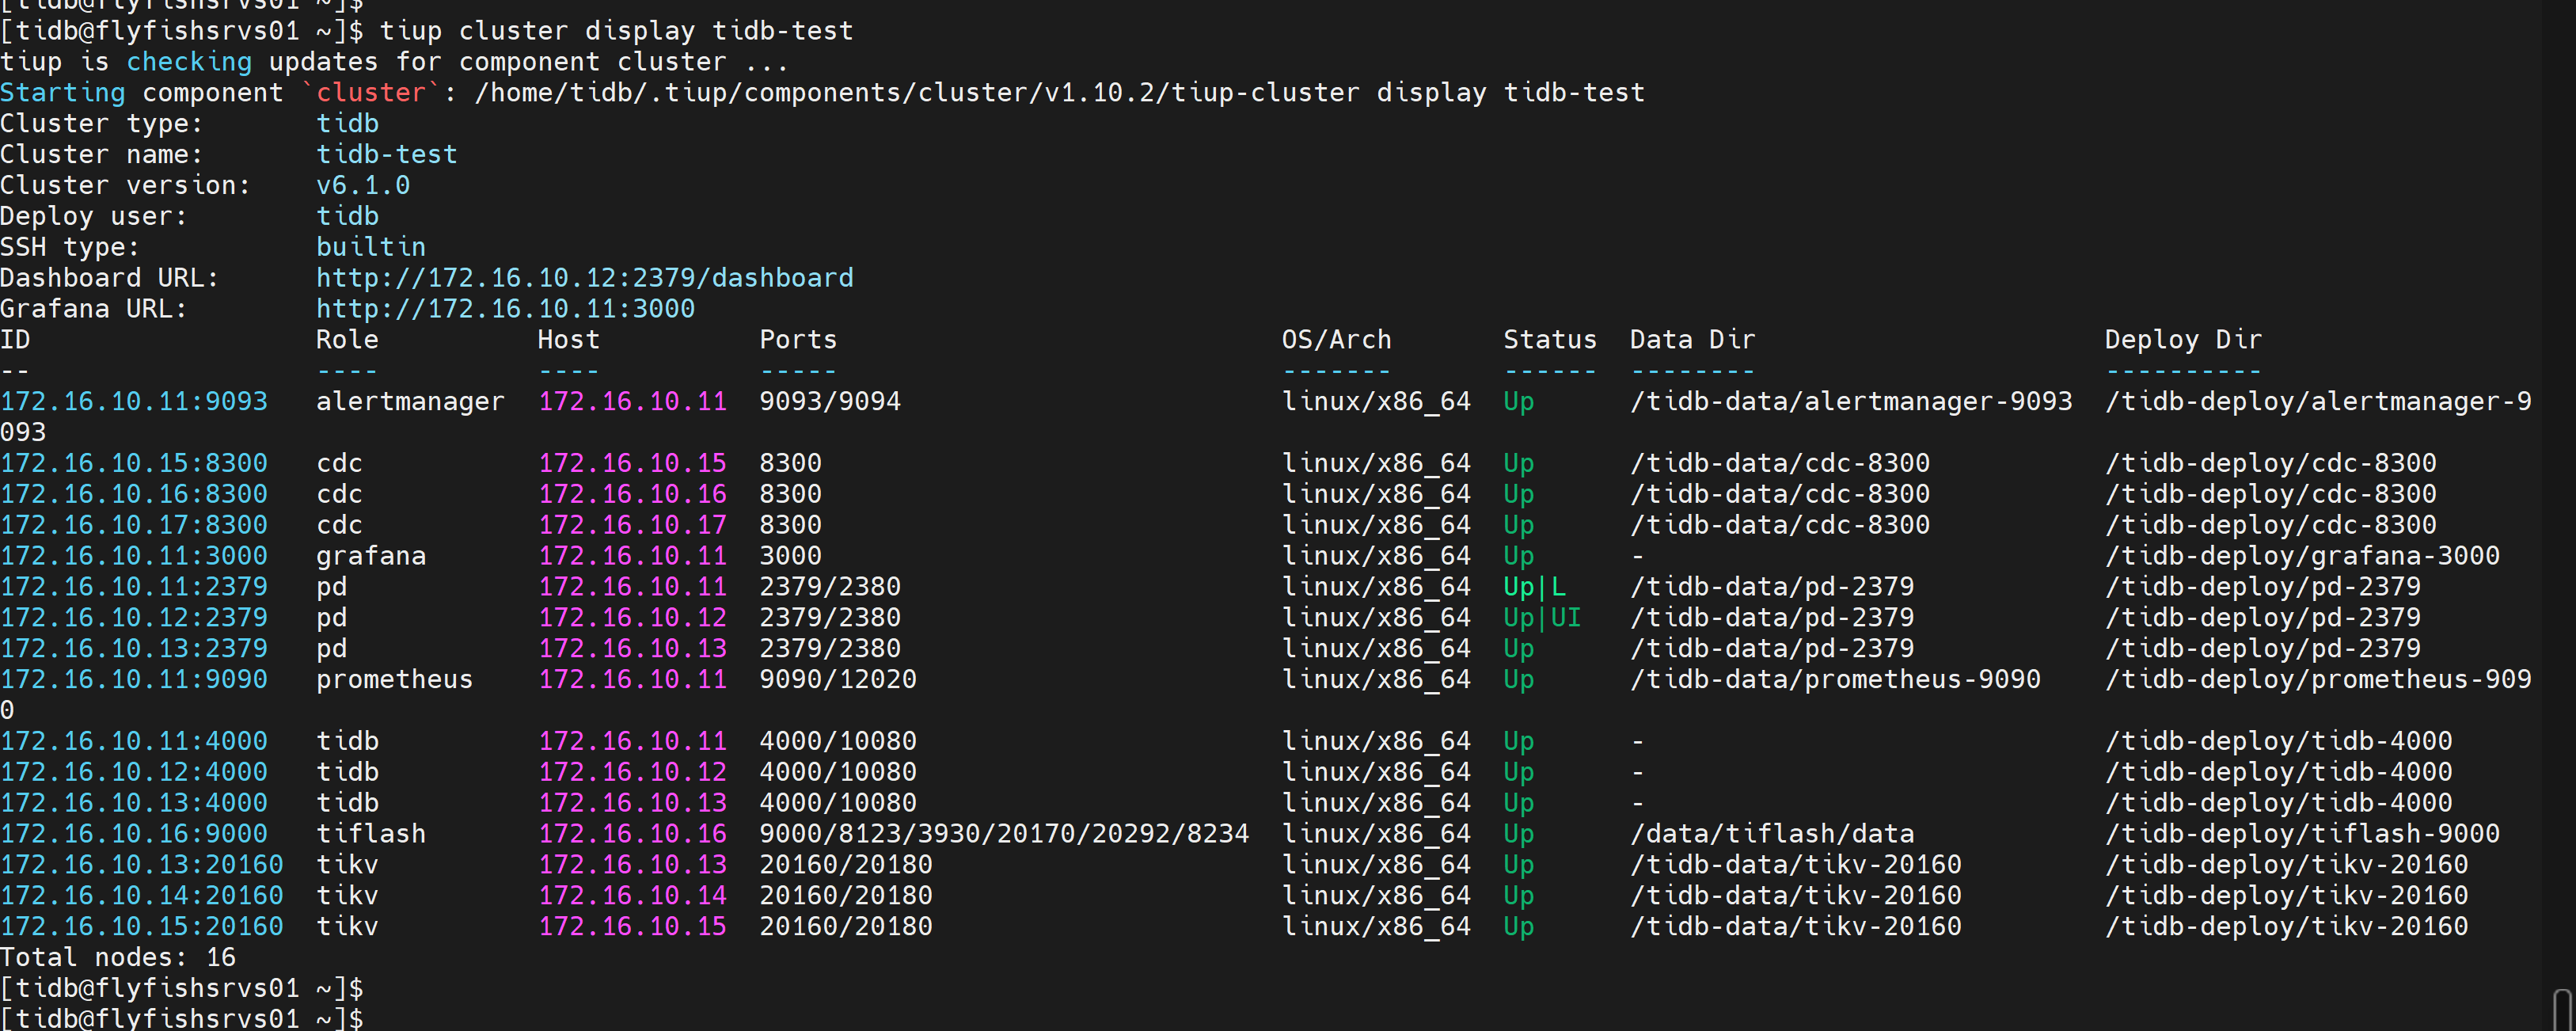Viewport: 2576px width, 1031px height.
Task: Select pd leader ID 172.16.10.11:2379
Action: point(134,587)
